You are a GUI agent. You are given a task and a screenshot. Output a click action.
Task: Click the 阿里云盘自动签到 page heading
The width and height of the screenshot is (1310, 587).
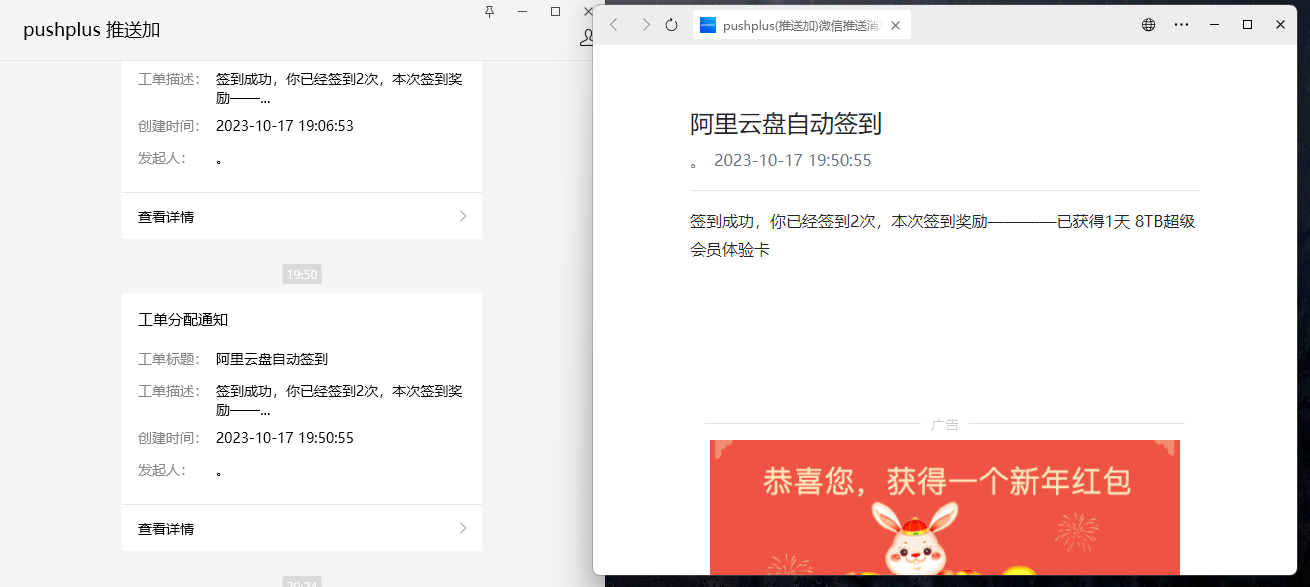click(786, 124)
